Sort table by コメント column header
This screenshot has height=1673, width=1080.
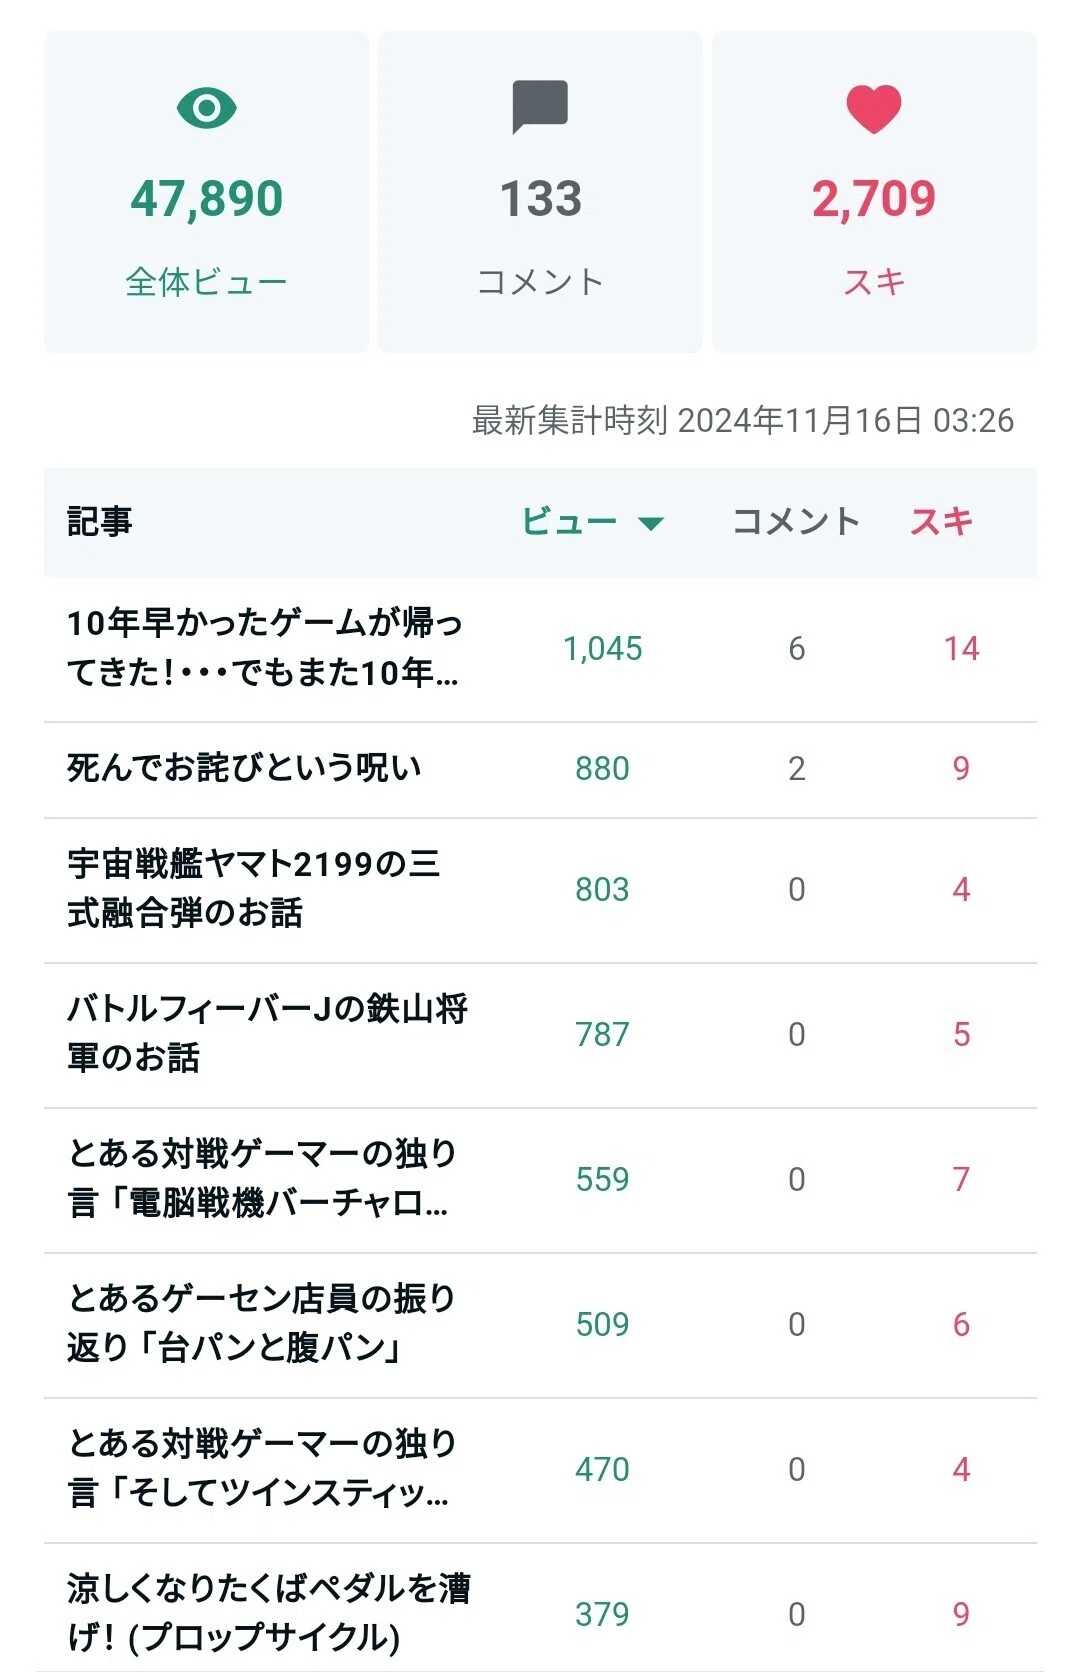coord(796,521)
